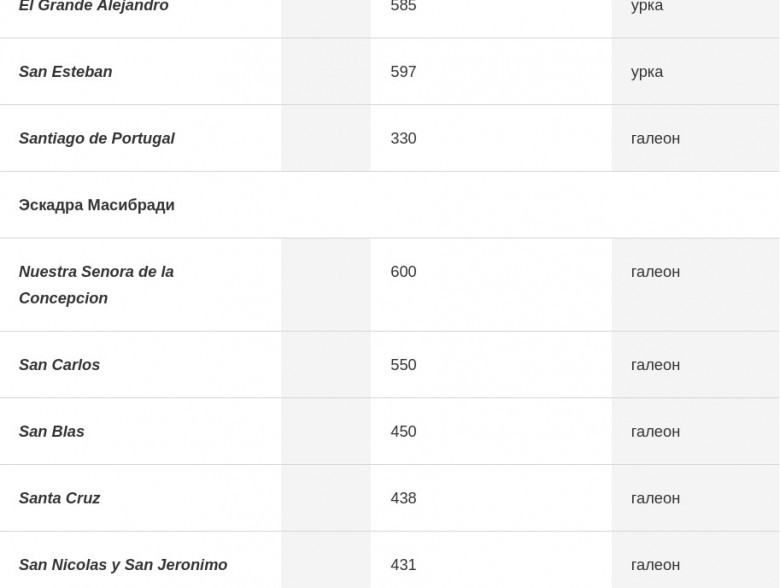Click Santa Cruz ship name
The height and width of the screenshot is (588, 780).
[60, 498]
